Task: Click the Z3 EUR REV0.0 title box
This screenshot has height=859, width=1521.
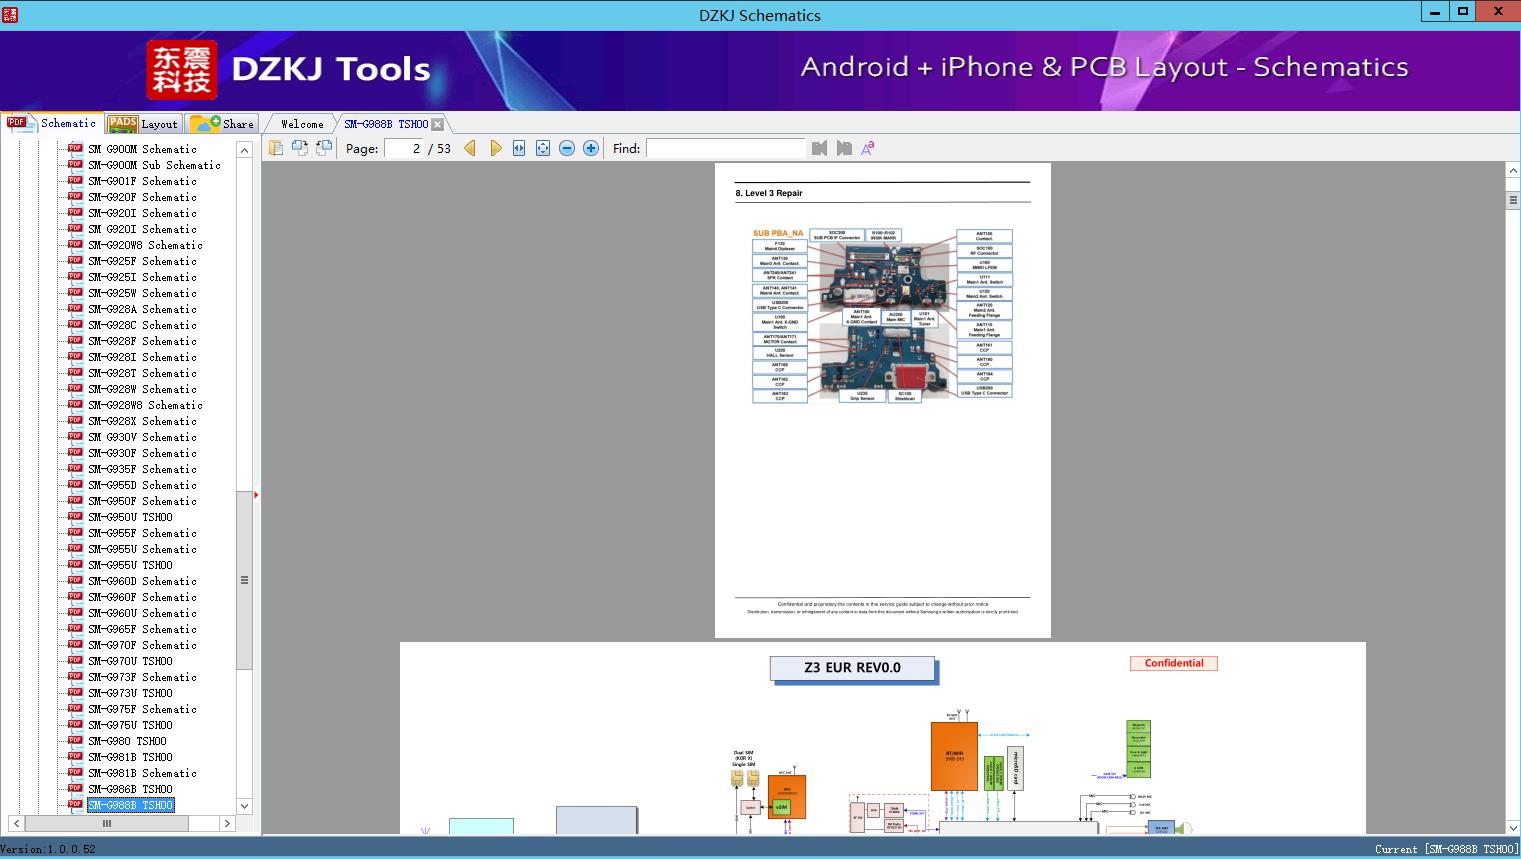Action: point(853,668)
